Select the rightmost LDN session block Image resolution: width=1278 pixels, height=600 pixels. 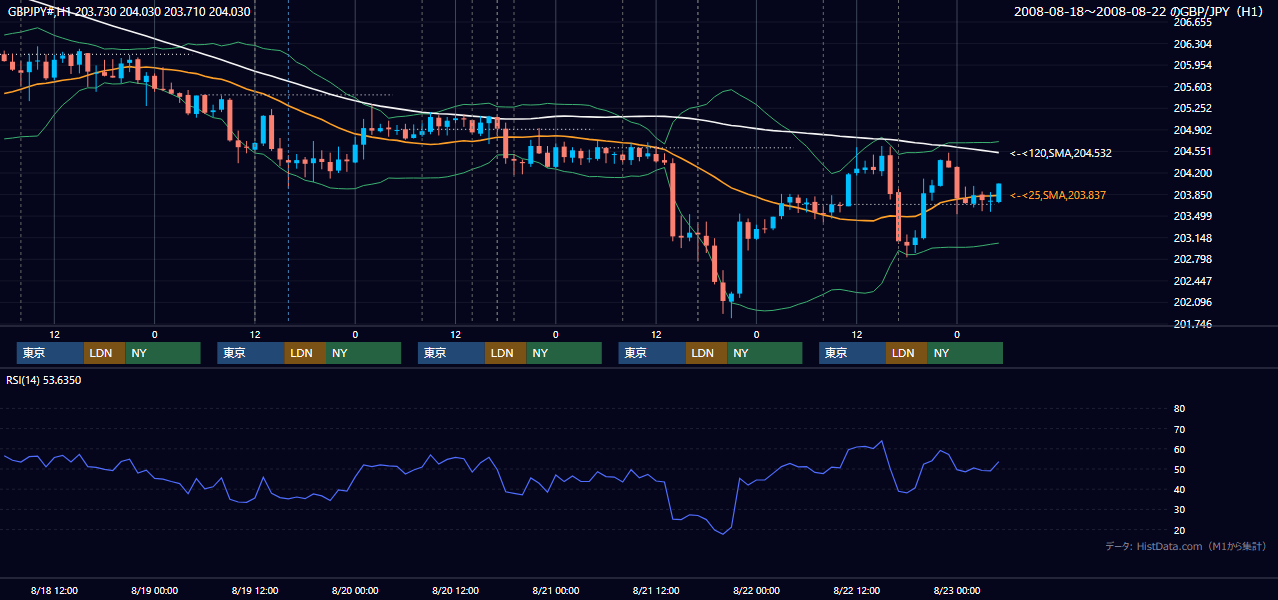pos(906,353)
